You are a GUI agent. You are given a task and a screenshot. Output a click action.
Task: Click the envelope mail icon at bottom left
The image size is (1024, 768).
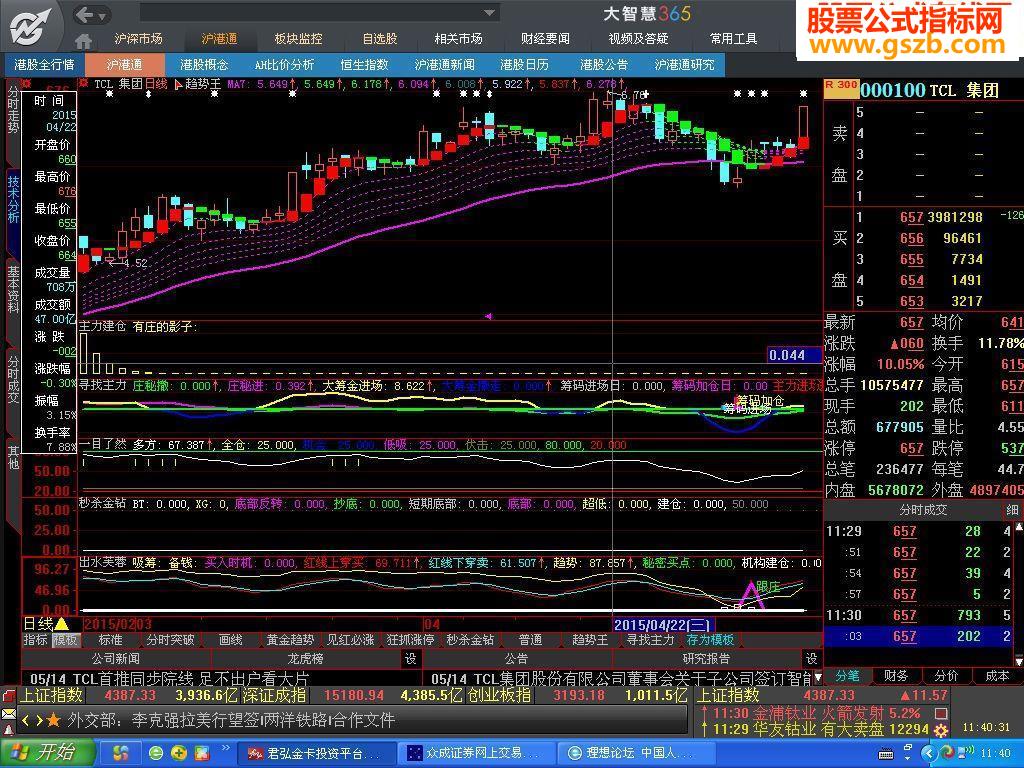pos(8,713)
